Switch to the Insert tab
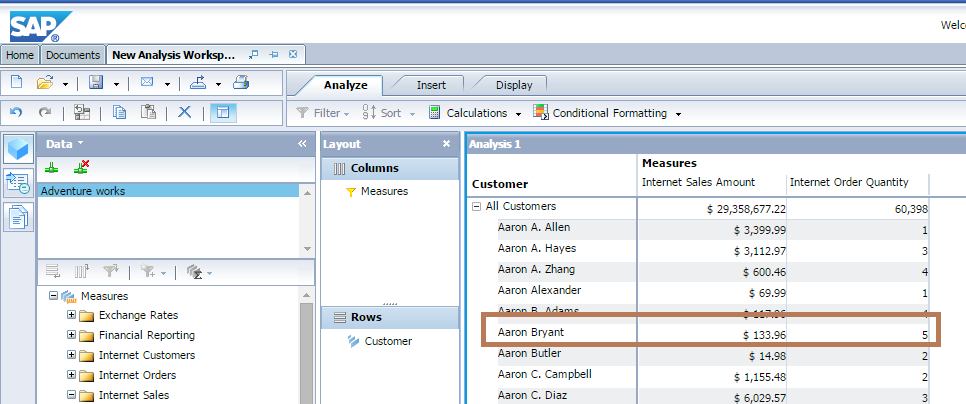Viewport: 966px width, 404px height. pos(431,85)
